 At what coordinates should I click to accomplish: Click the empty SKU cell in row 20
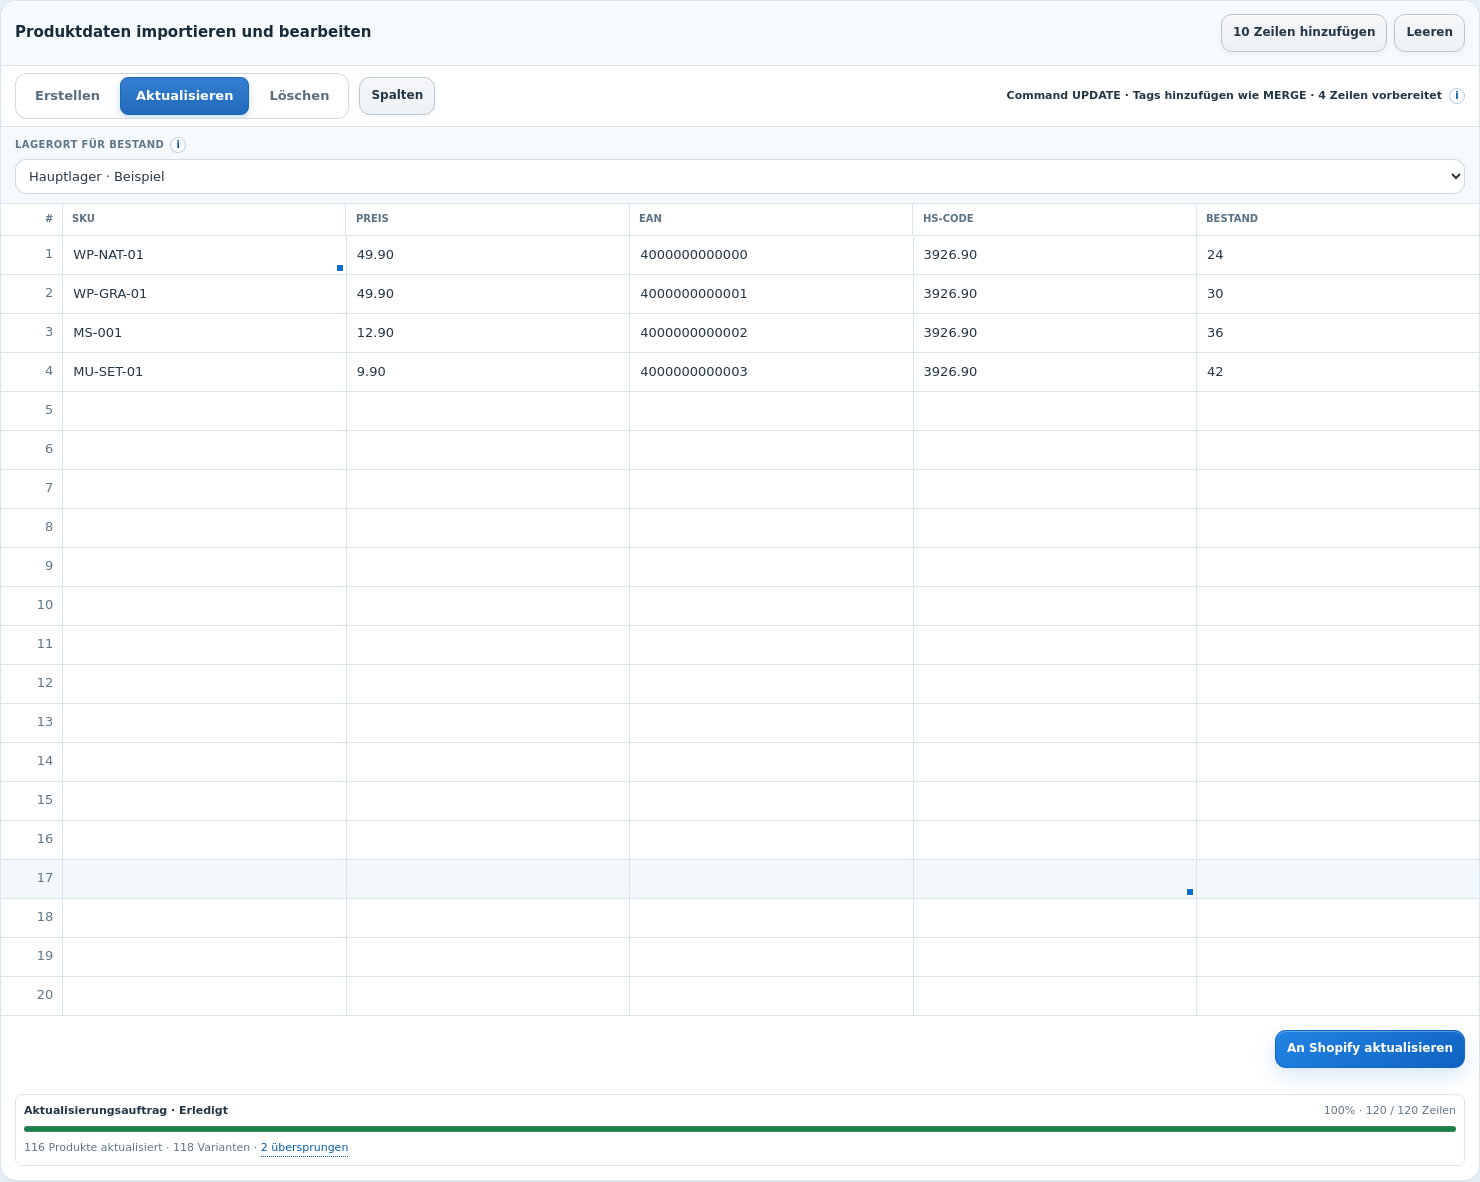(204, 996)
